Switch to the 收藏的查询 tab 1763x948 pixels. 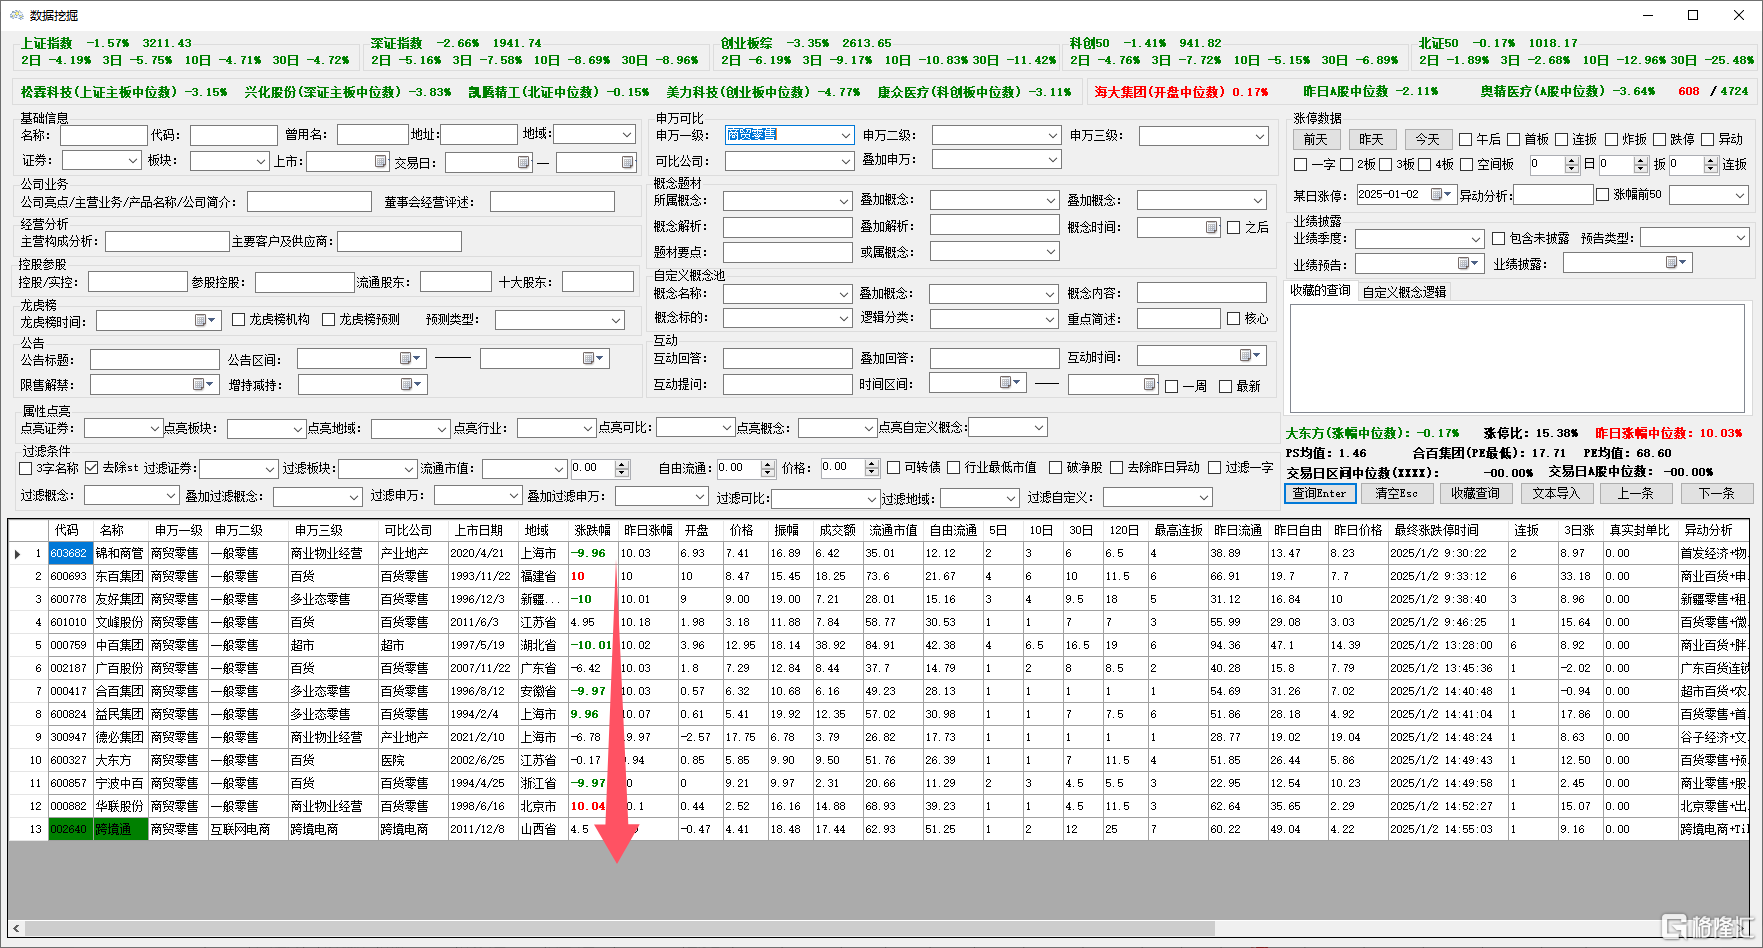[1320, 291]
